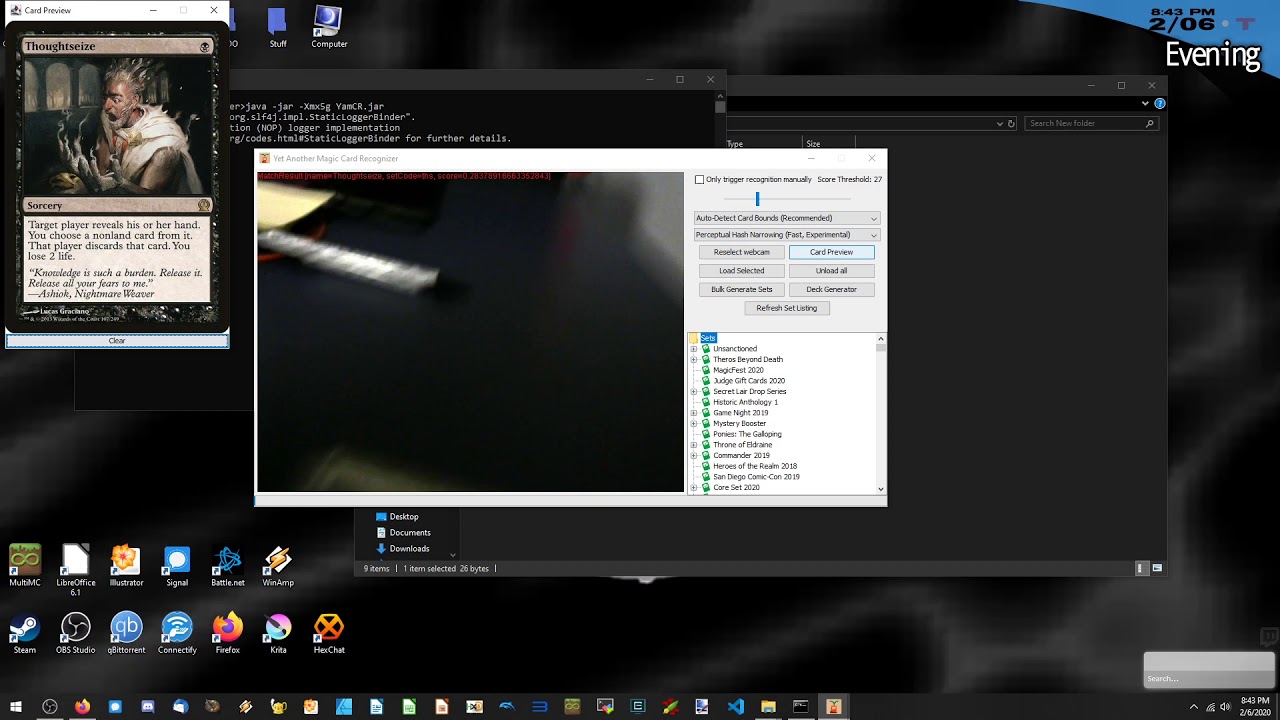
Task: Expand the Game Night 2019 set
Action: point(694,413)
